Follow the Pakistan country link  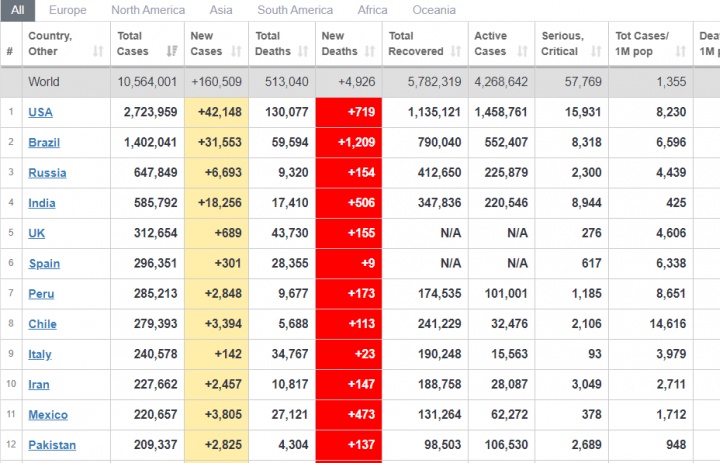[x=51, y=445]
